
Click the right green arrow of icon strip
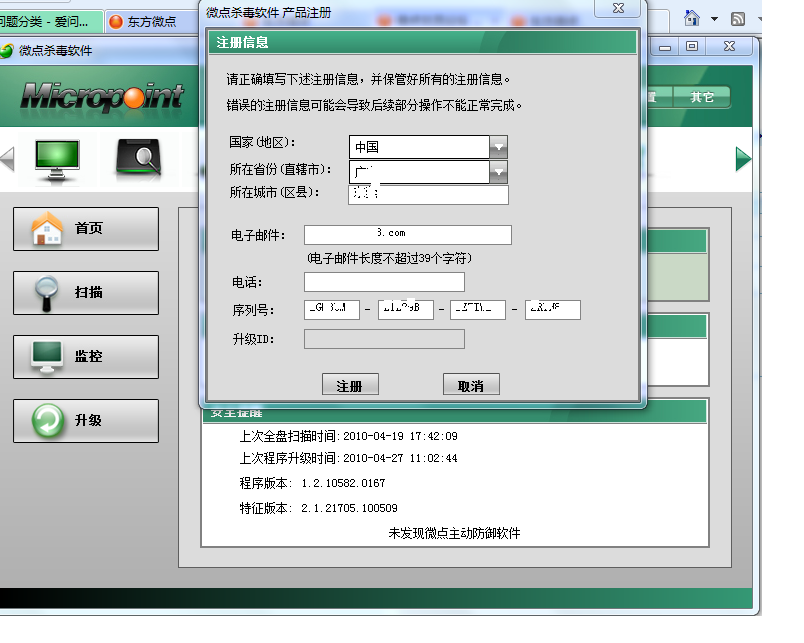[743, 159]
